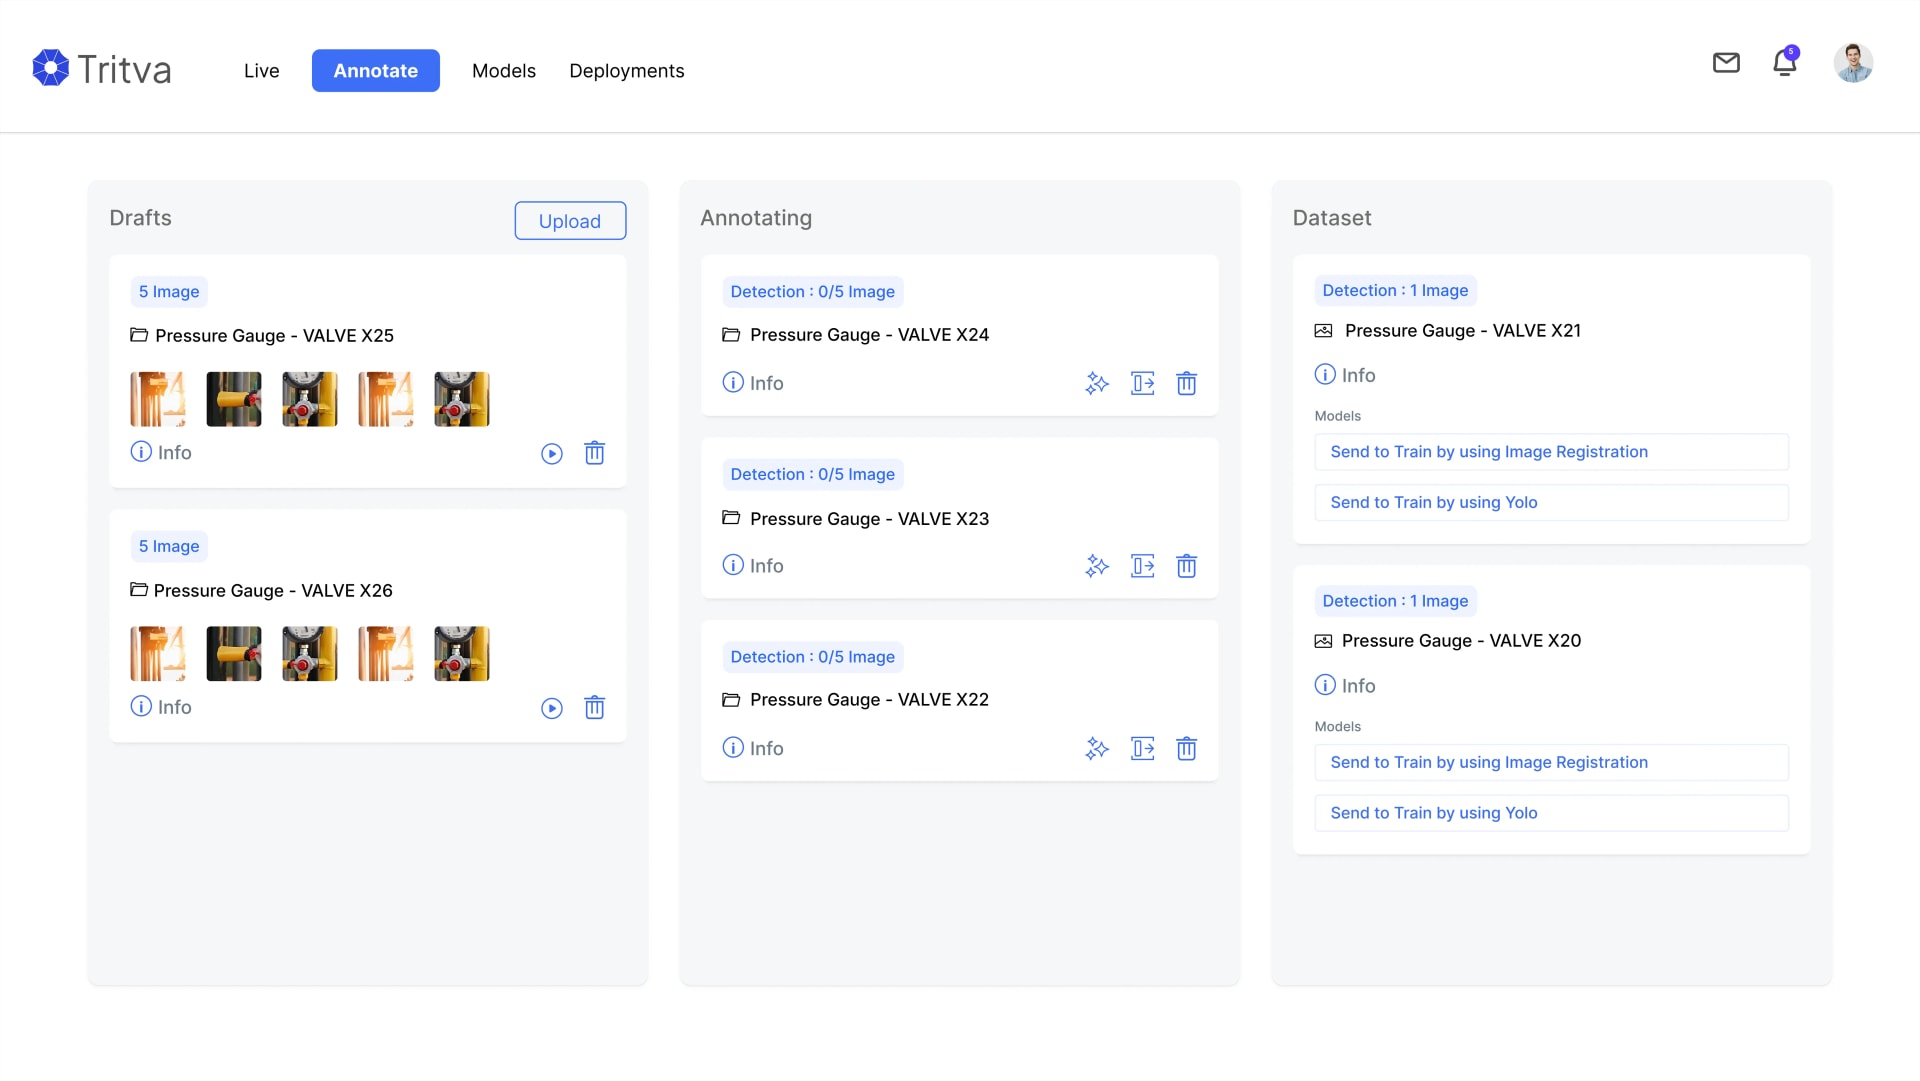Click the Tritva logo

click(x=102, y=69)
